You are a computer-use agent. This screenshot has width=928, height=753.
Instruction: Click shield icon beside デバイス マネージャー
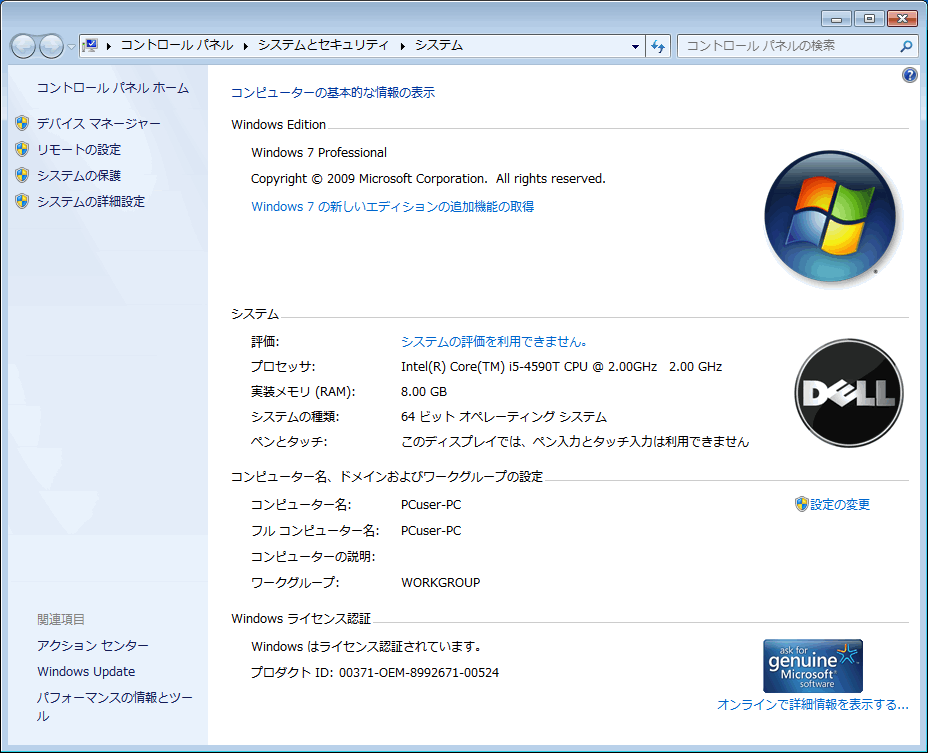[22, 123]
